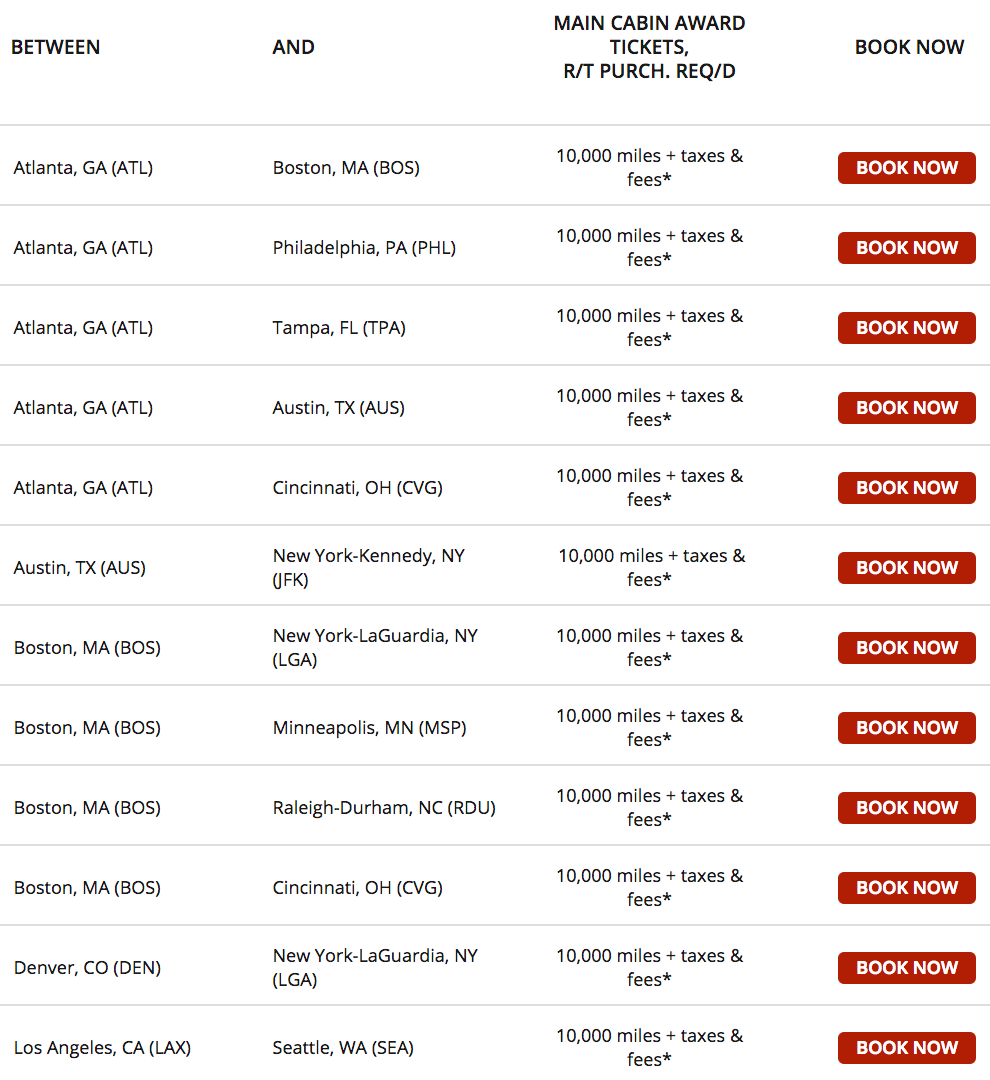
Task: Book Denver to New York-LaGuardia
Action: [x=906, y=968]
